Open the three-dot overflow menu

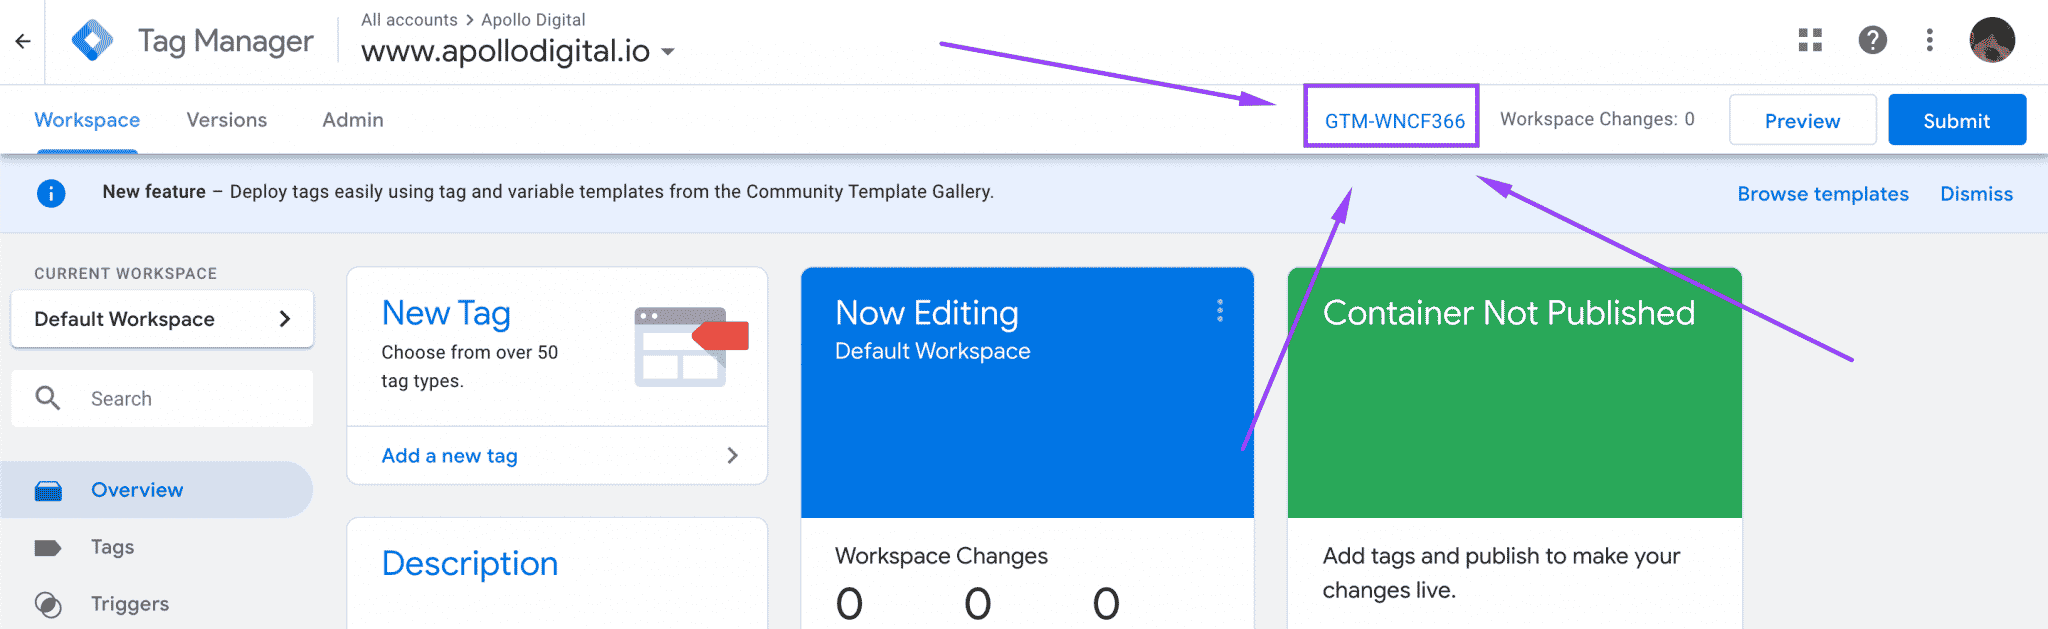1929,40
